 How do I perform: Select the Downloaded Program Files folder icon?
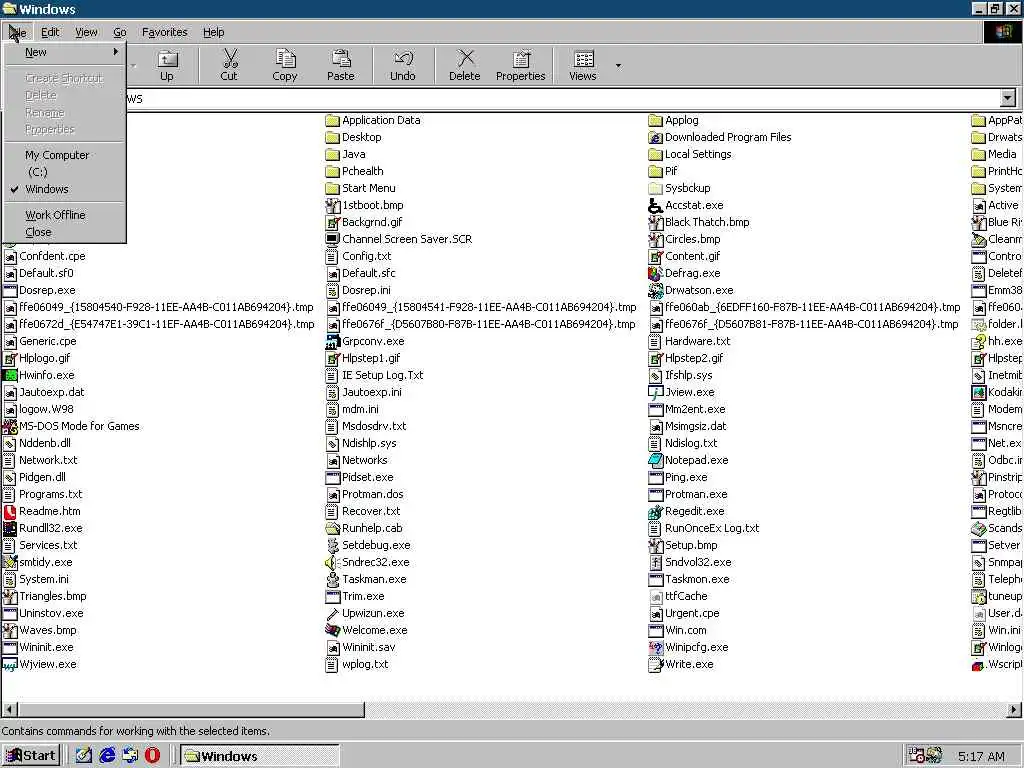tap(655, 137)
